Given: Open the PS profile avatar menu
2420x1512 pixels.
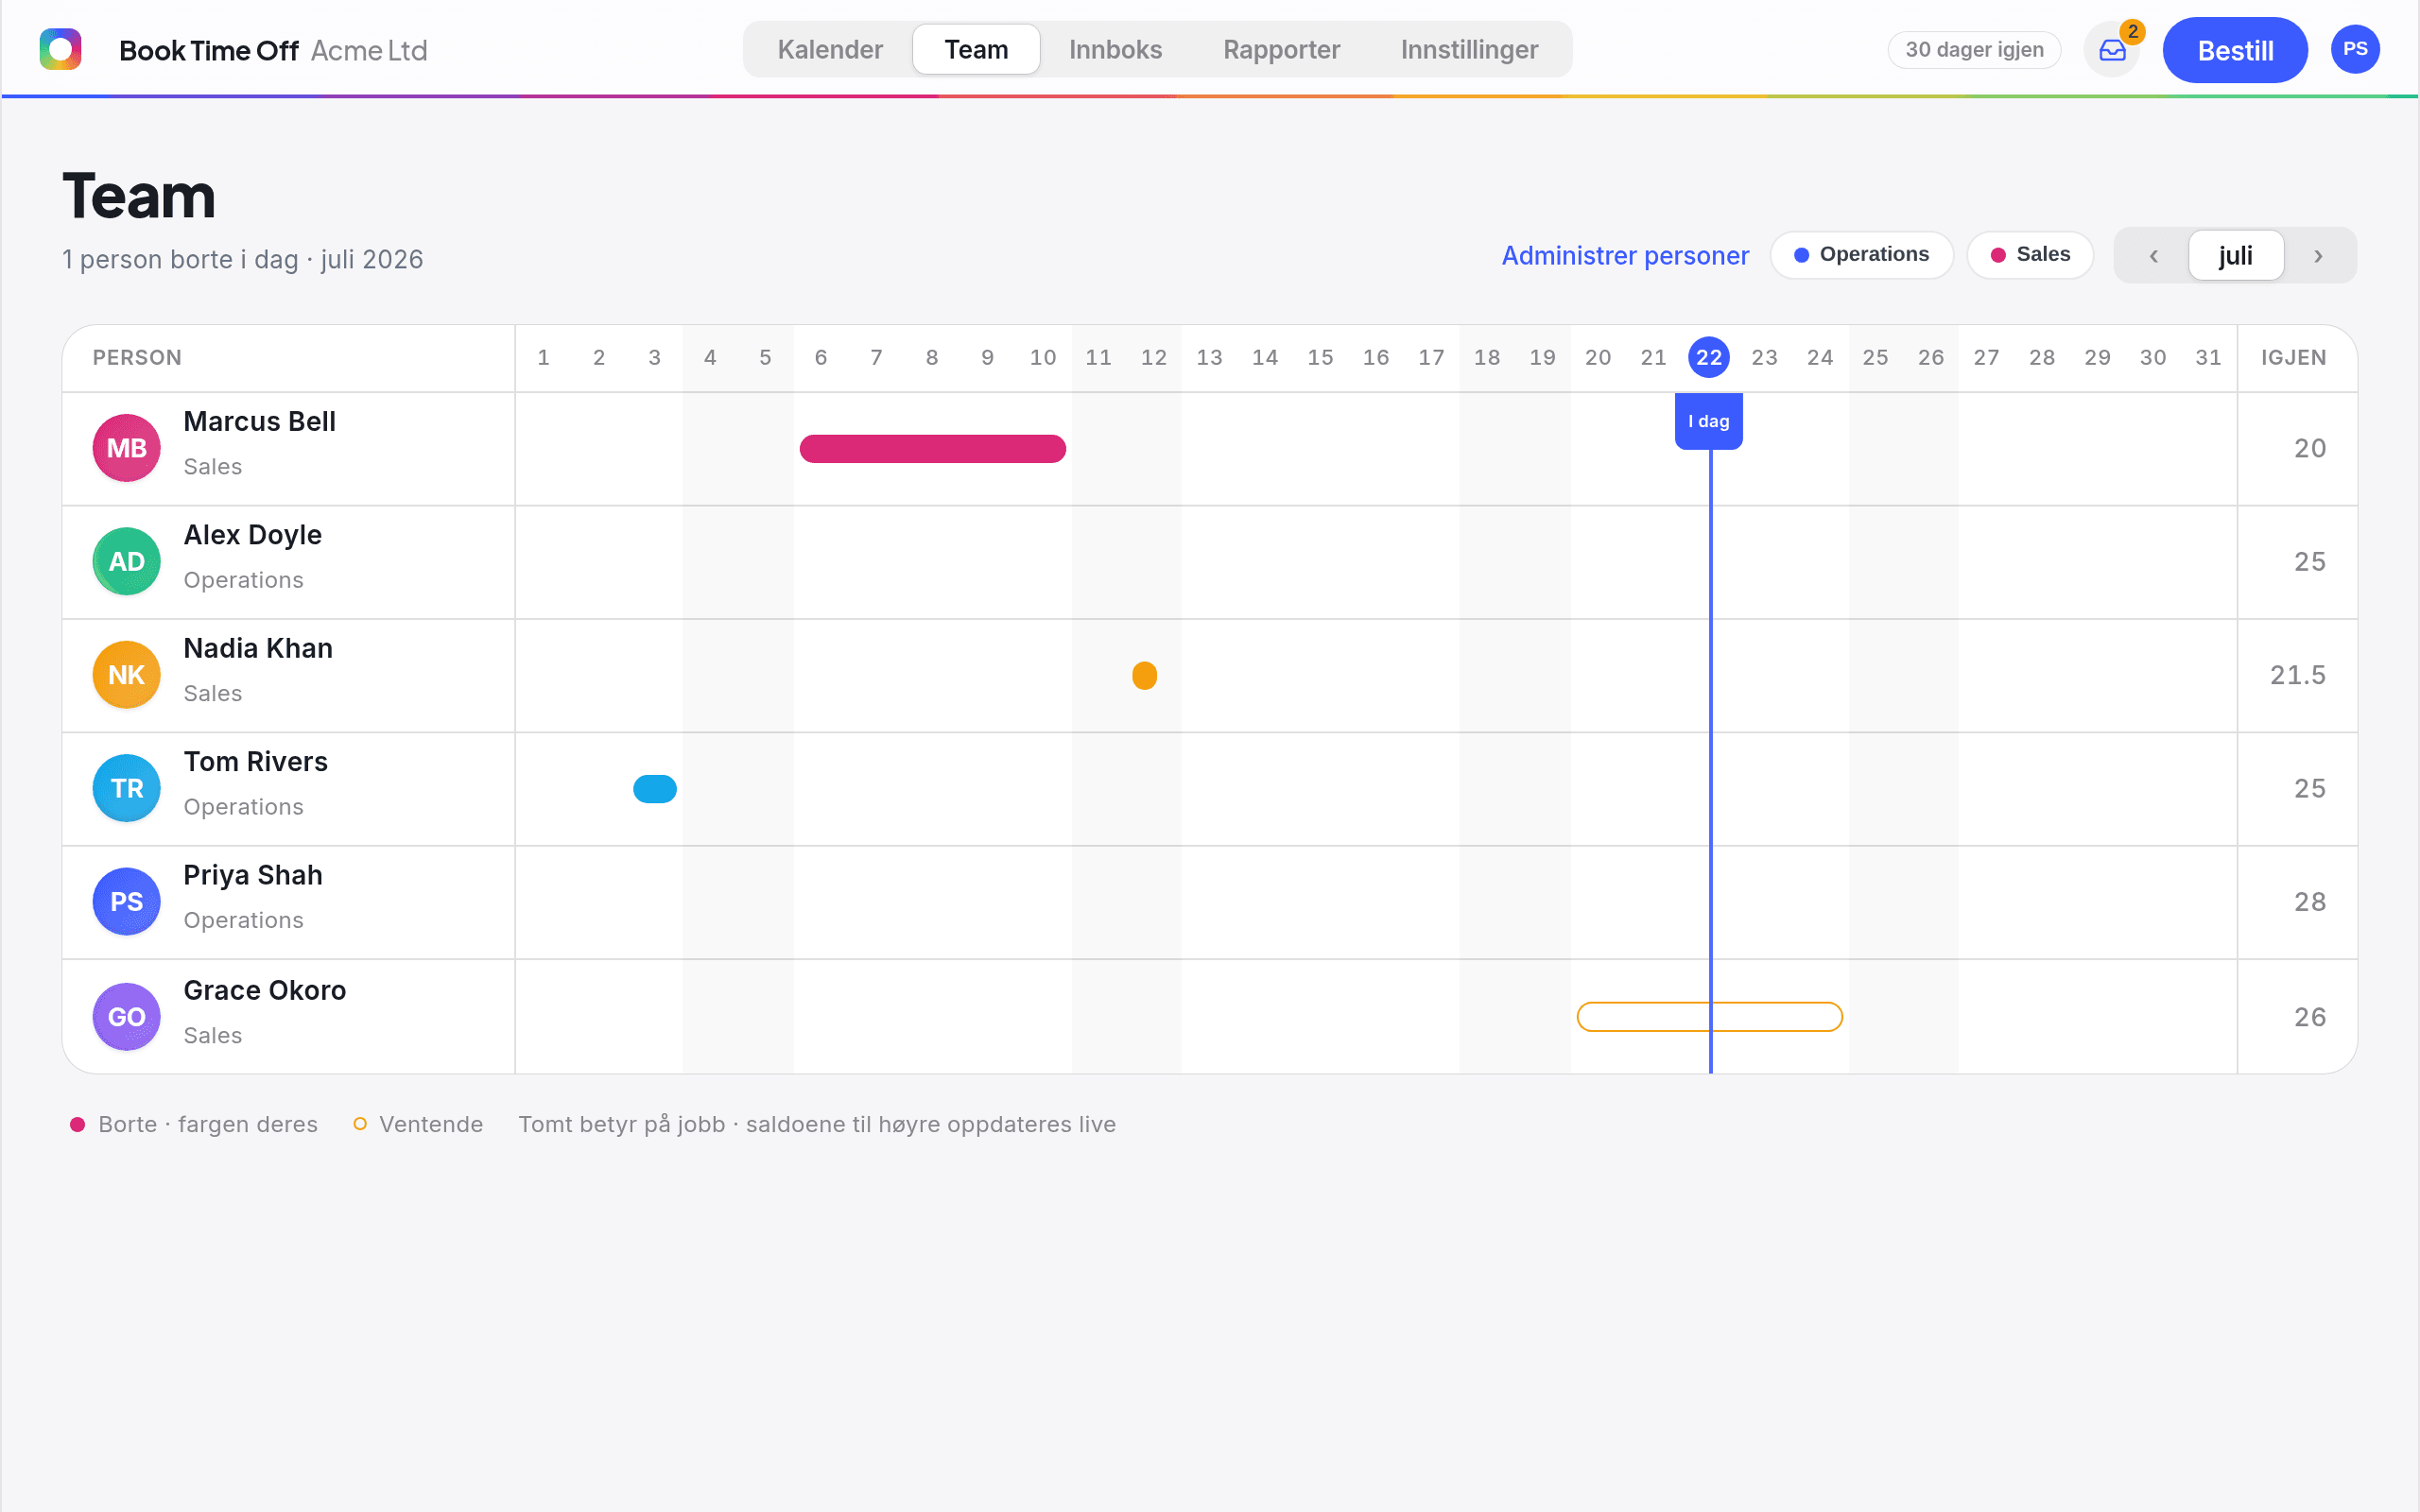Looking at the screenshot, I should pyautogui.click(x=2354, y=49).
